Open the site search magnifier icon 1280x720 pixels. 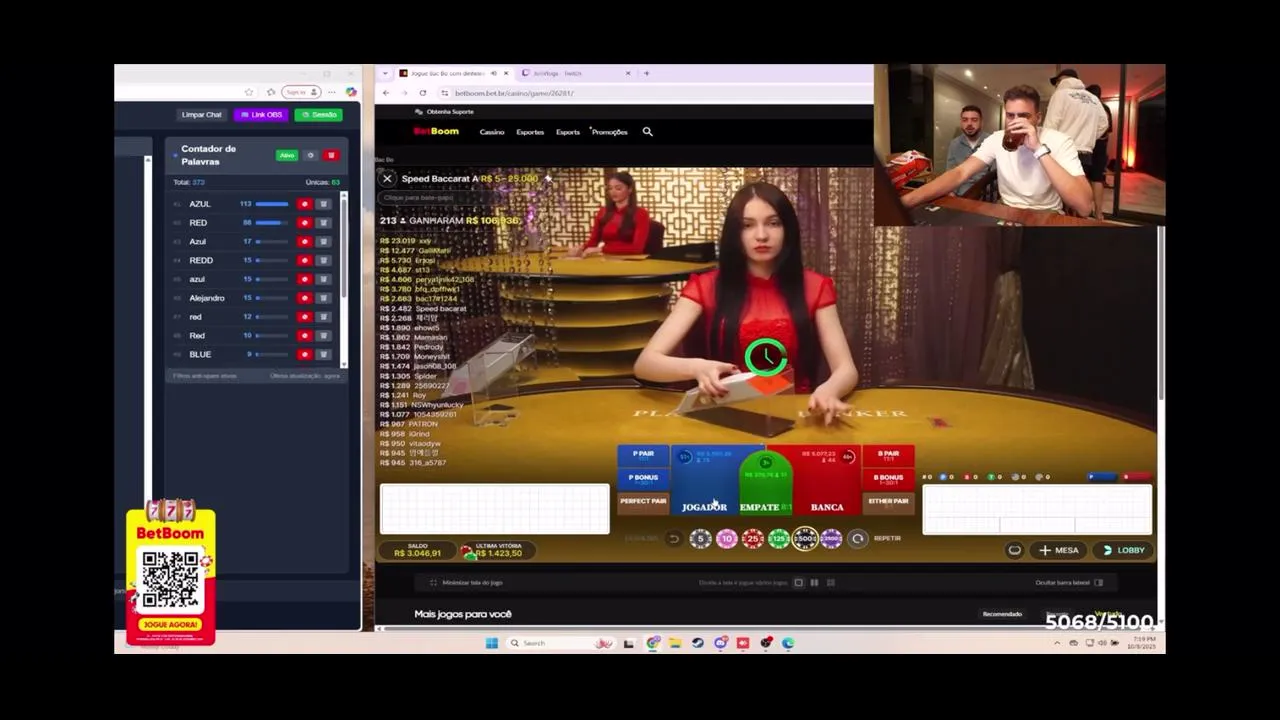[x=647, y=131]
